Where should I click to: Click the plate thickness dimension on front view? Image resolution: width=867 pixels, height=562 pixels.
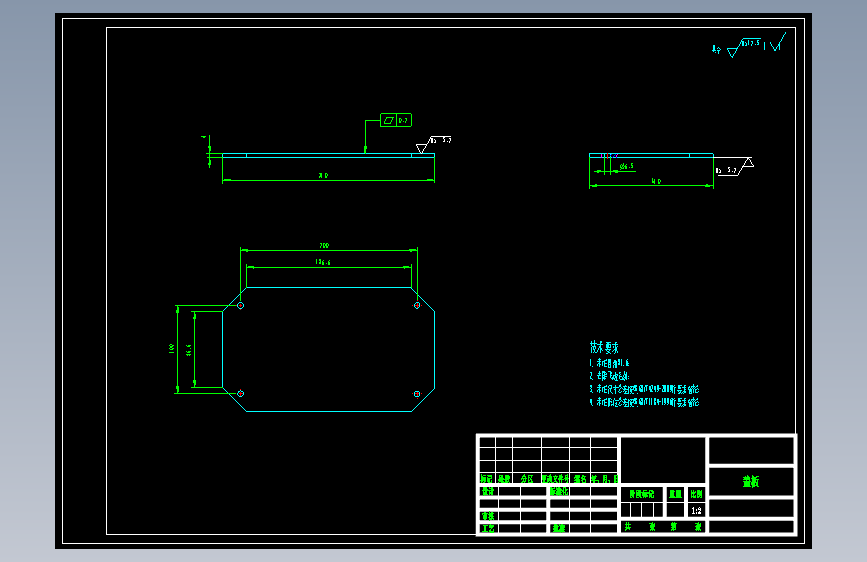coord(204,137)
